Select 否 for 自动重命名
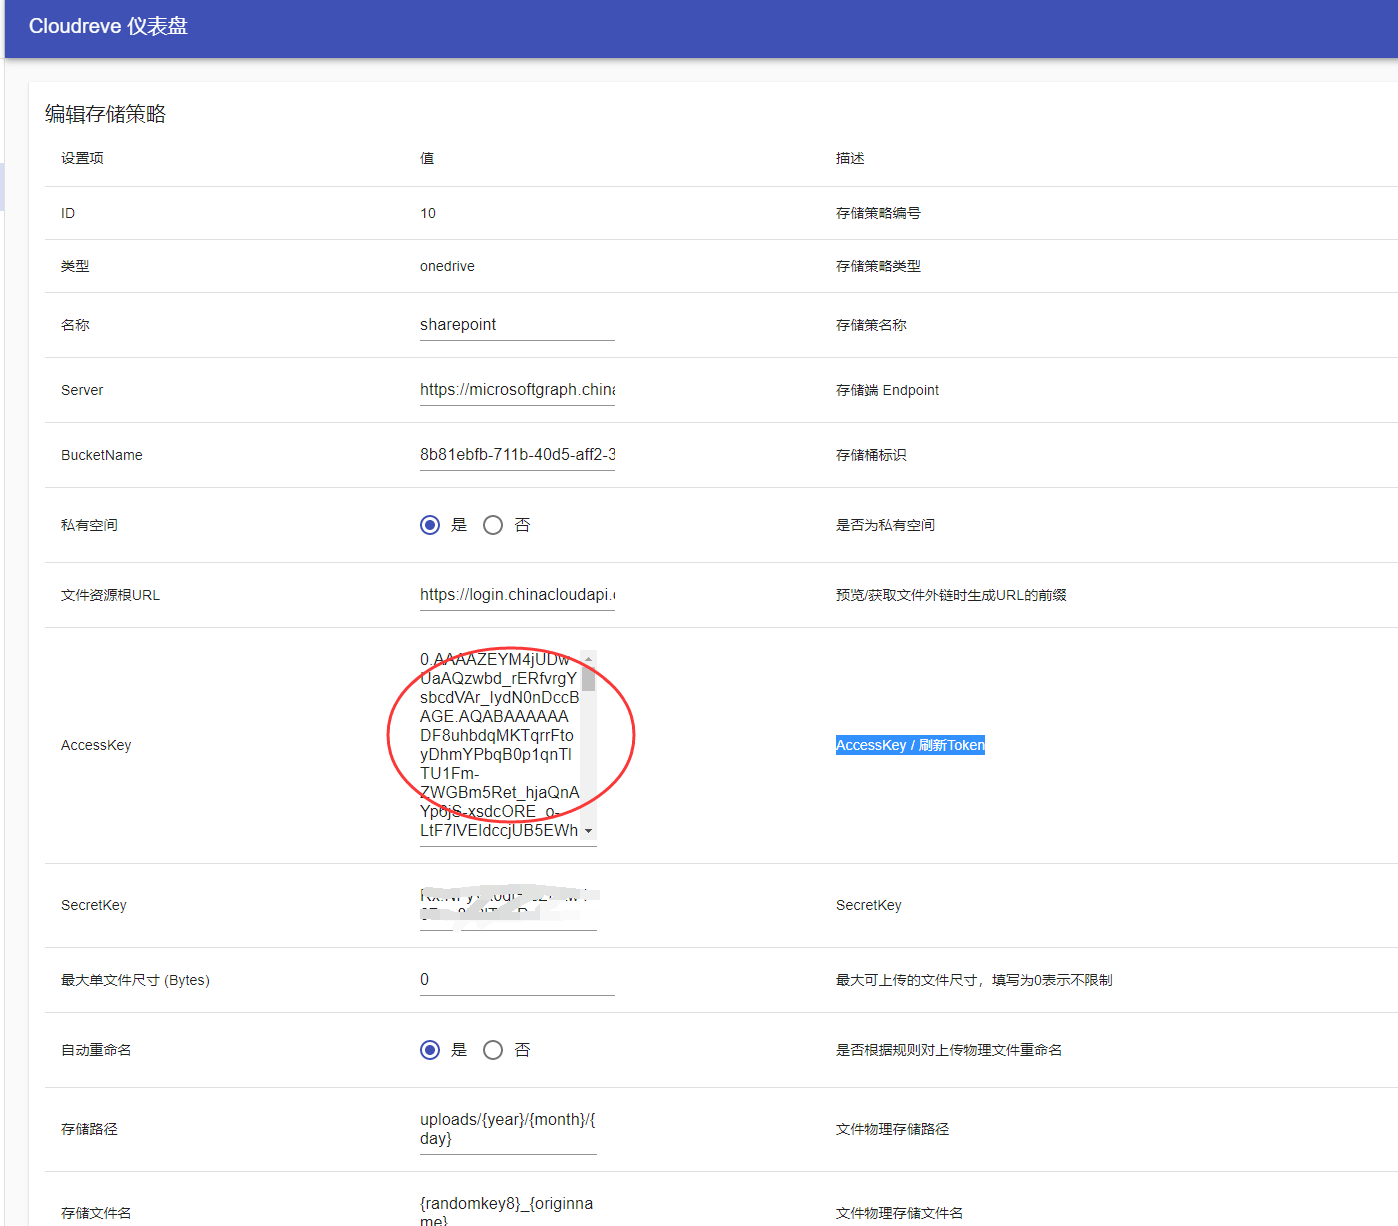This screenshot has width=1398, height=1226. coord(493,1050)
